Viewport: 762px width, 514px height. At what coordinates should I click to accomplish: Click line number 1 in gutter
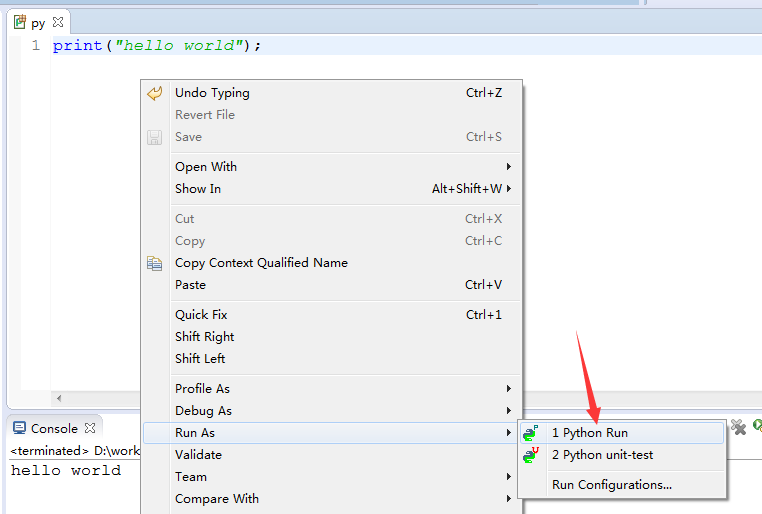pyautogui.click(x=35, y=46)
